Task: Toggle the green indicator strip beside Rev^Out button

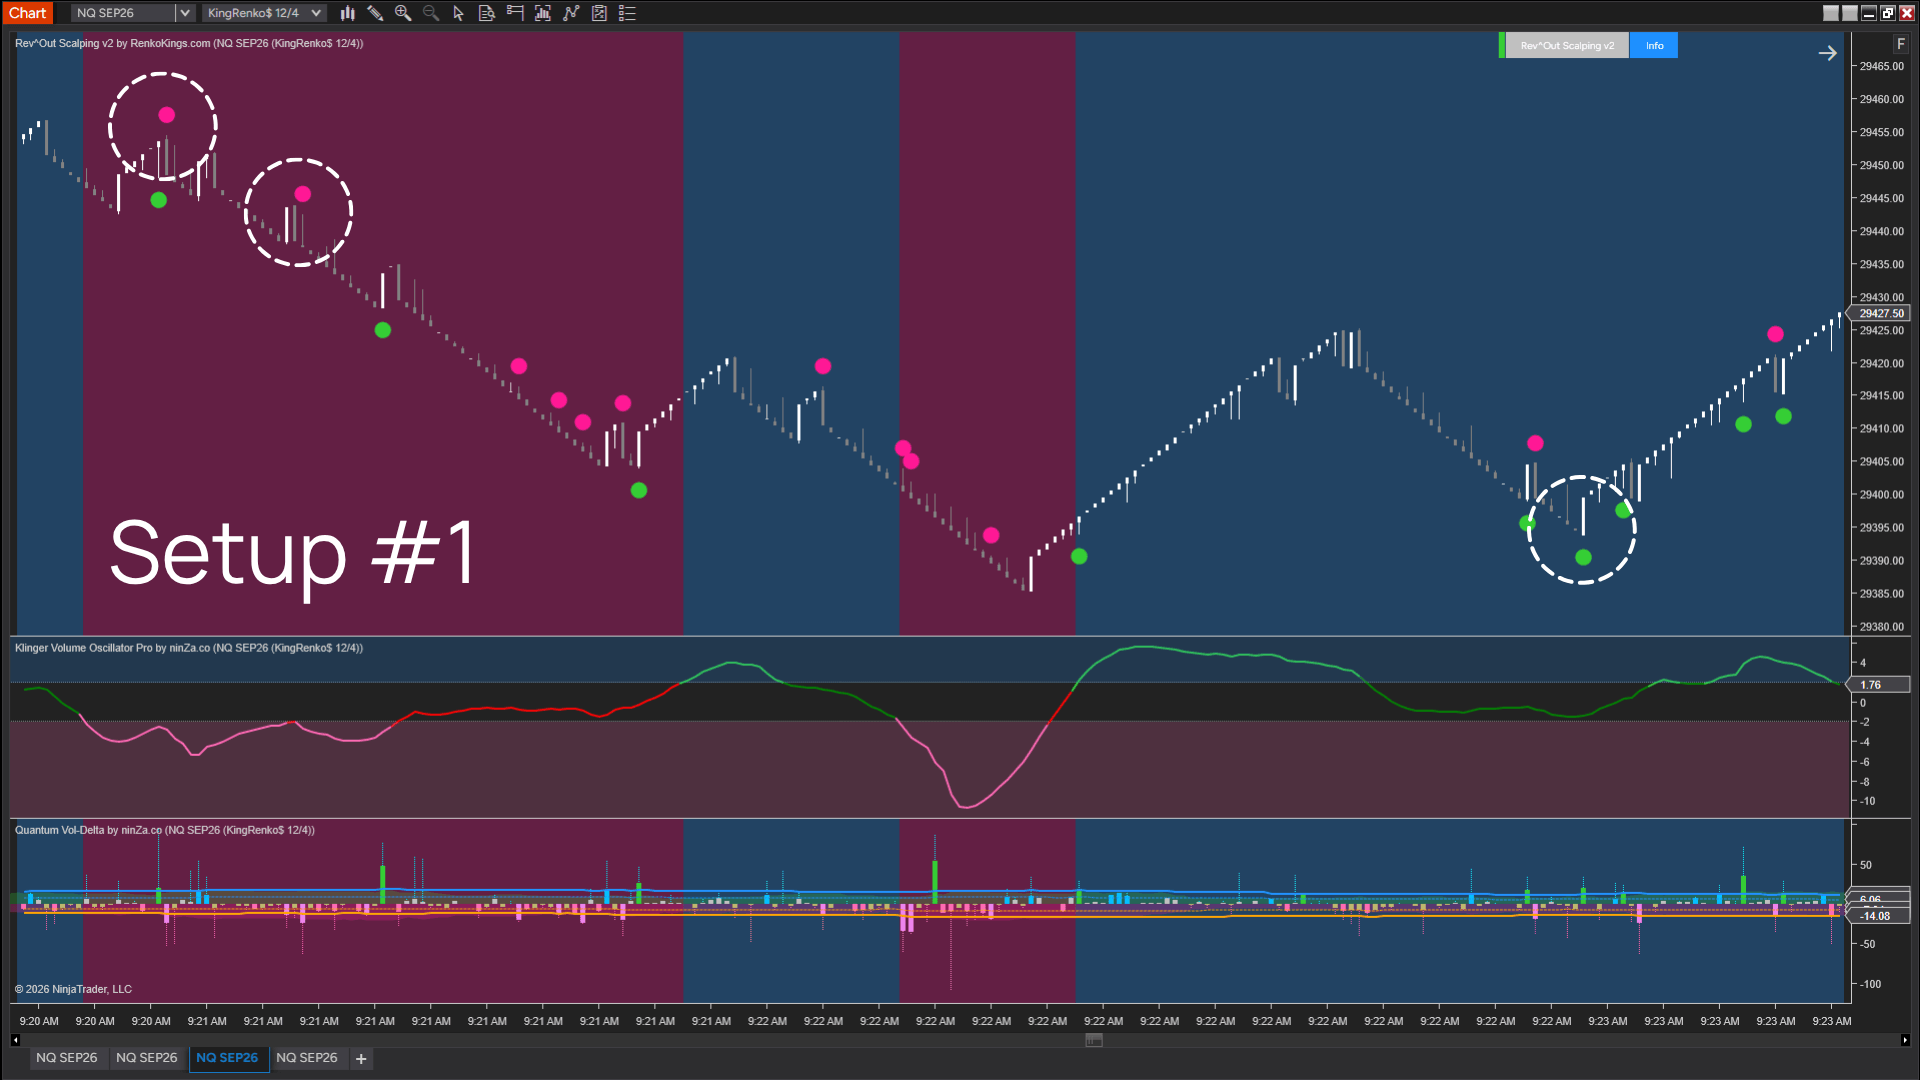Action: point(1502,45)
